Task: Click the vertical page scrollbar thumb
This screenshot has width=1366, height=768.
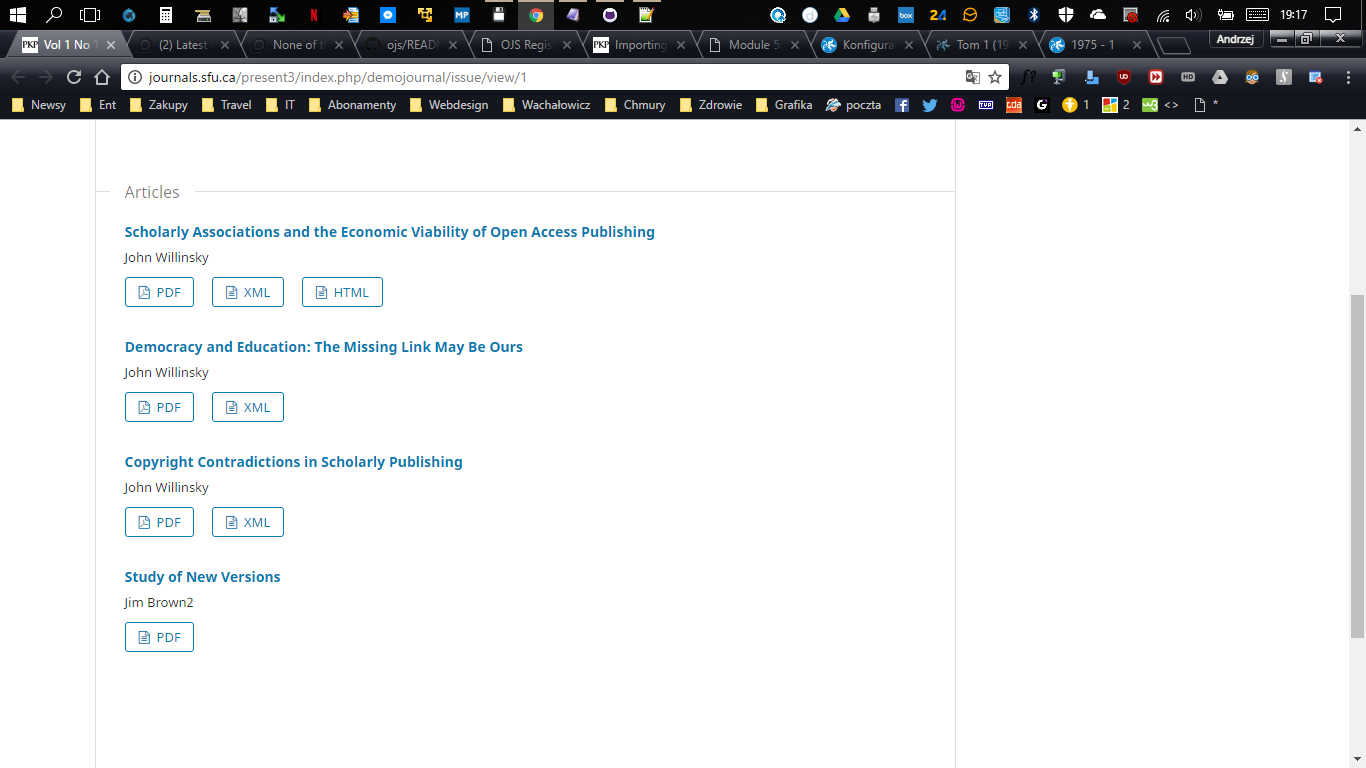Action: pyautogui.click(x=1357, y=465)
